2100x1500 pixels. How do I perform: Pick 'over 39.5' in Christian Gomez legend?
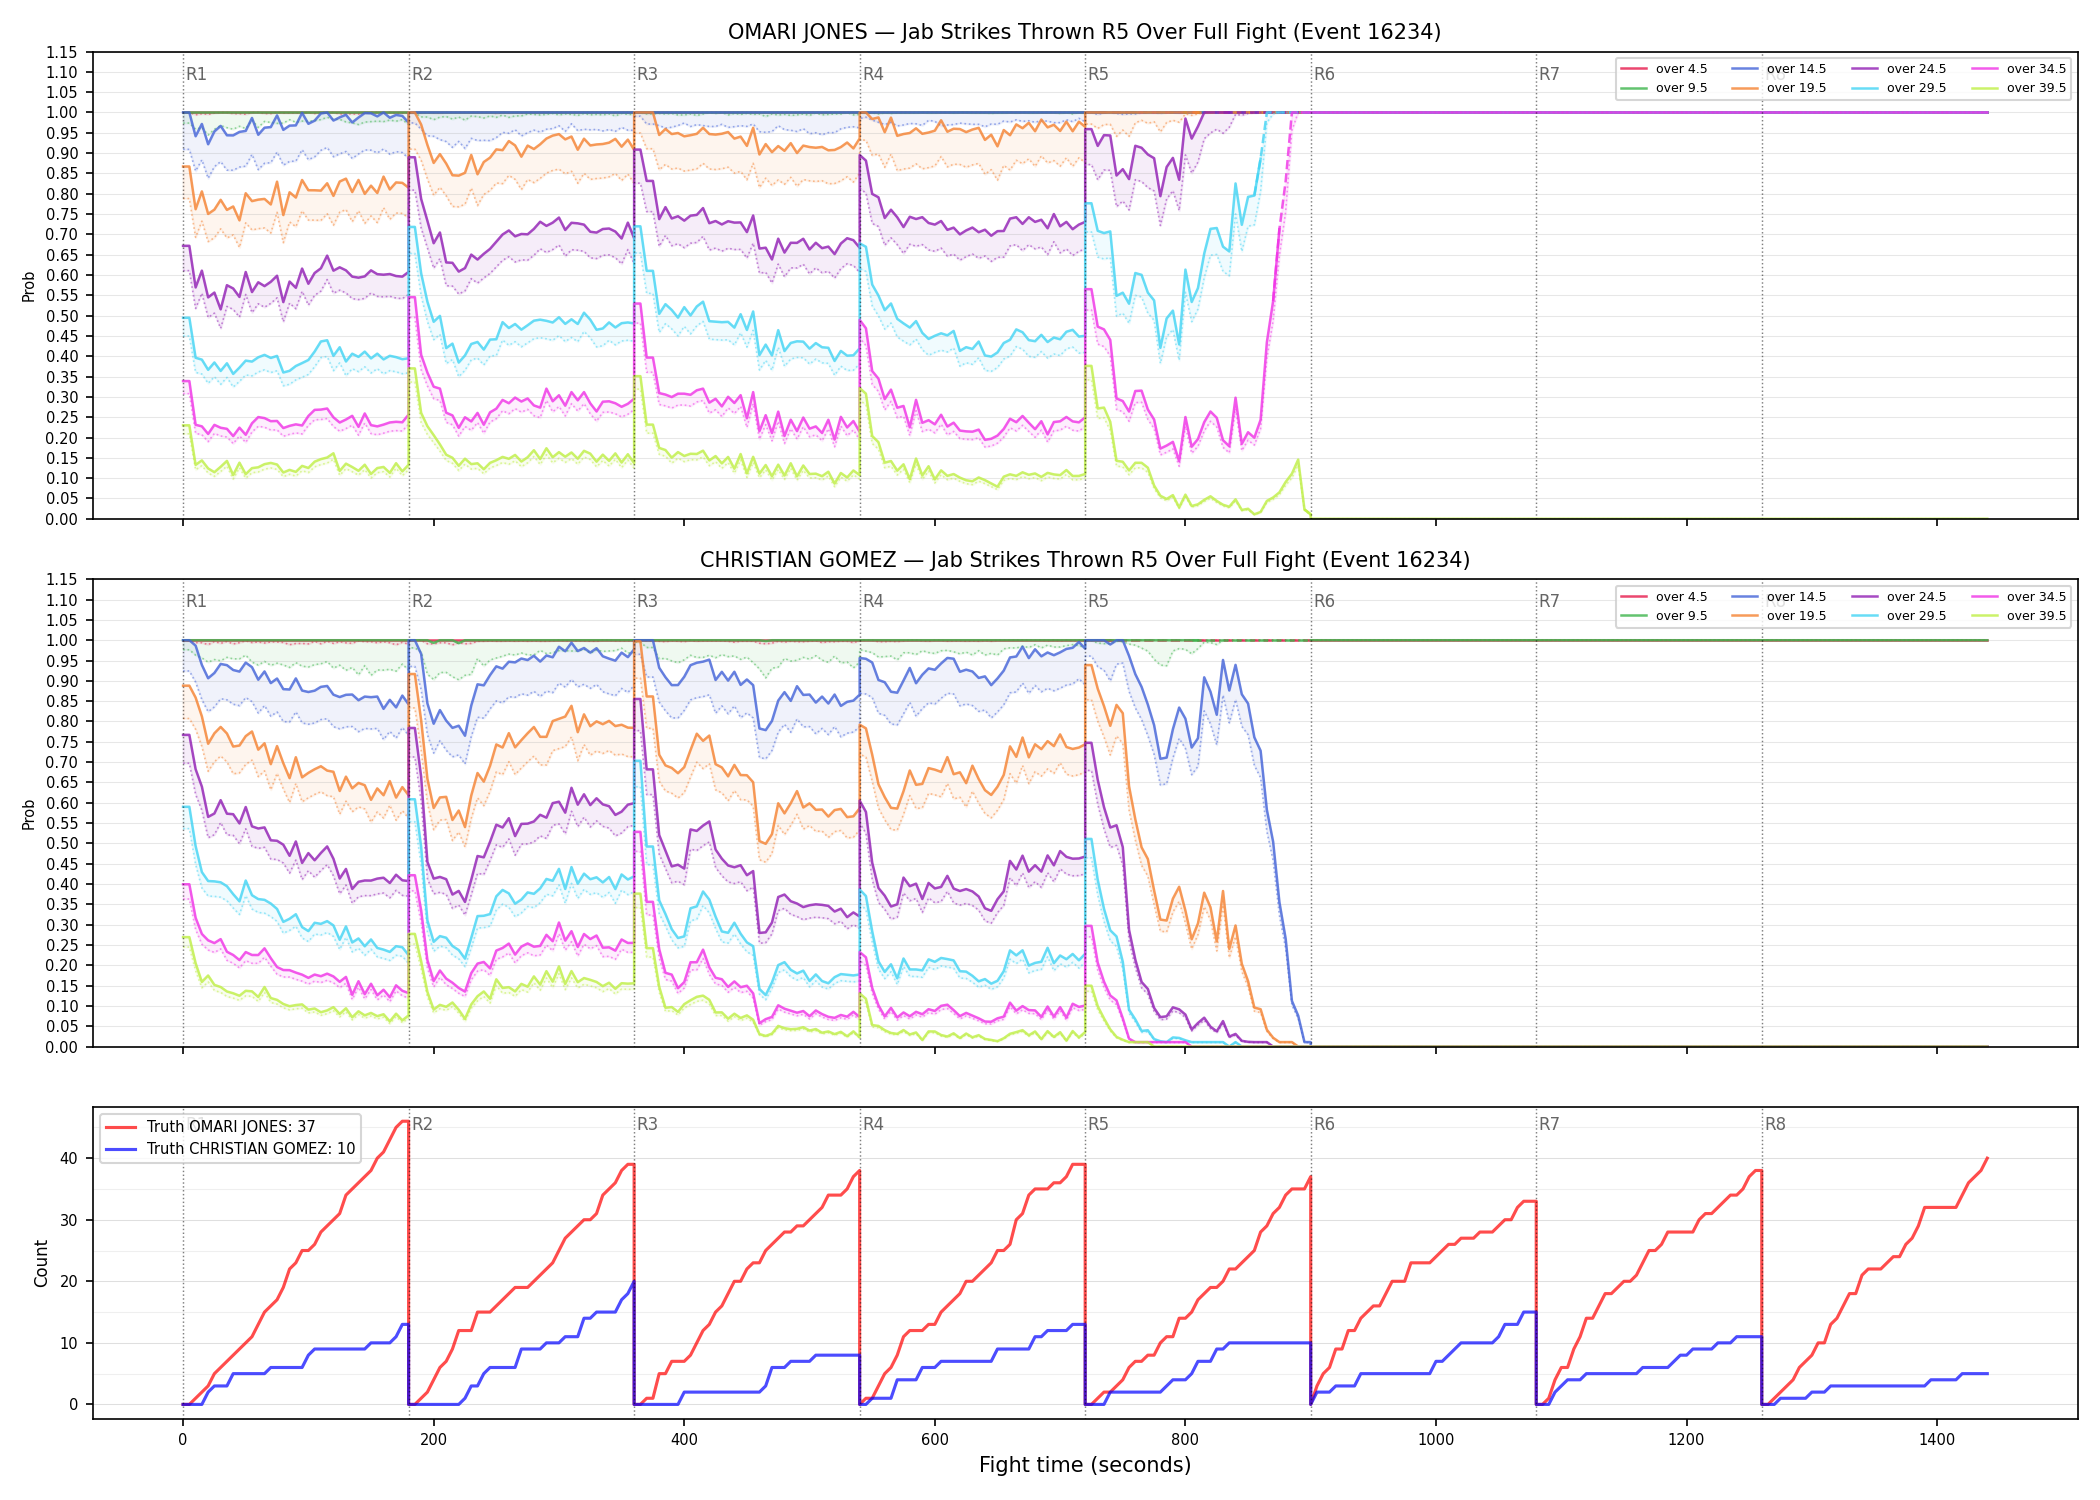[x=2019, y=616]
